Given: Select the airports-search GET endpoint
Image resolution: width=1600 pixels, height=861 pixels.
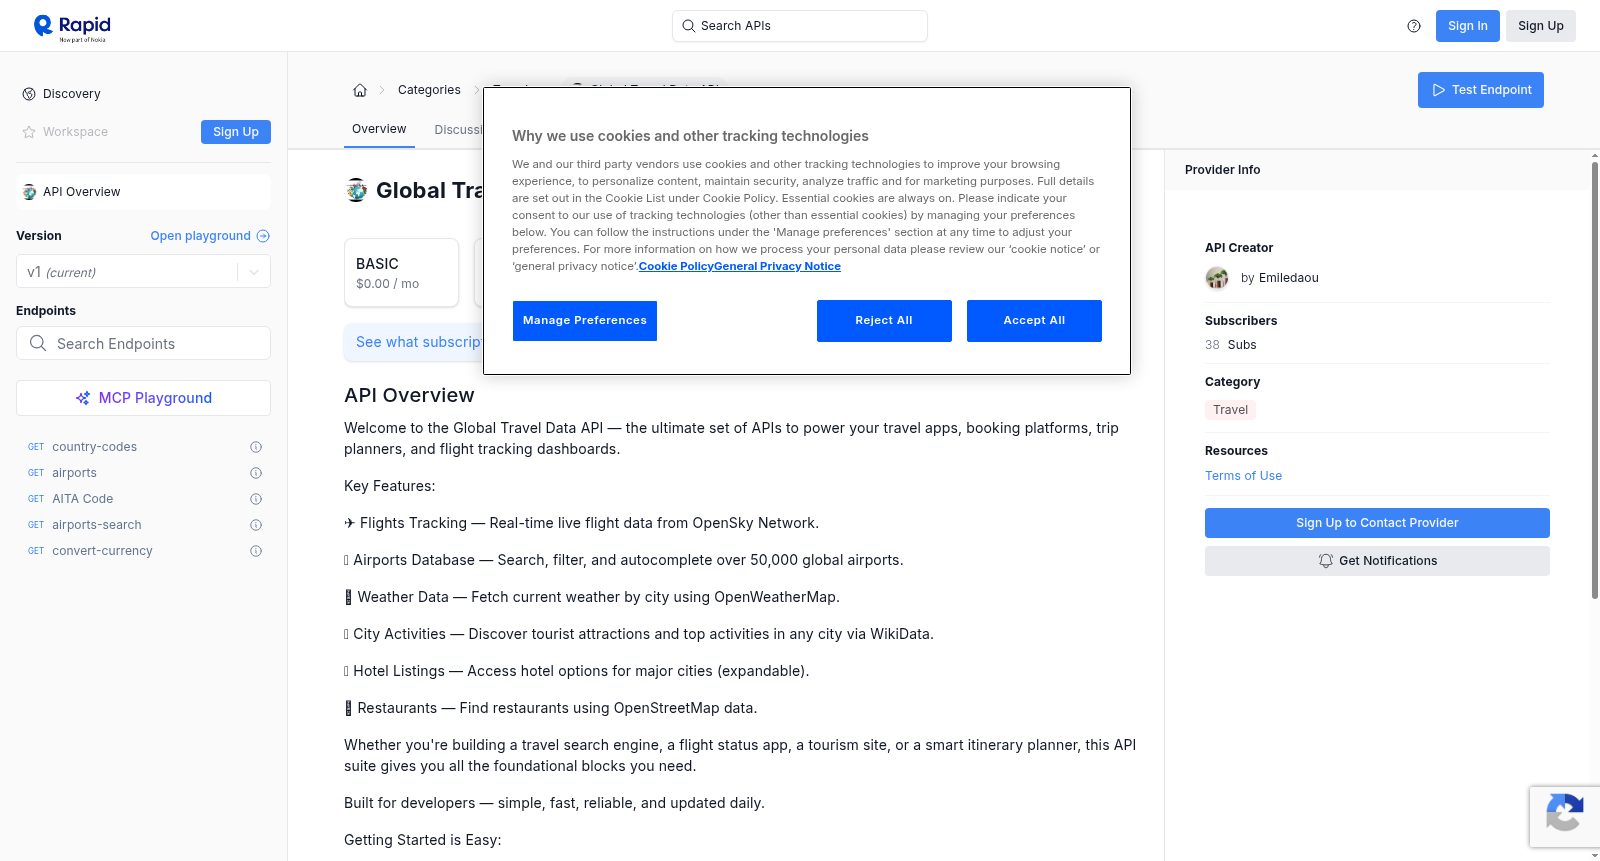Looking at the screenshot, I should point(96,525).
